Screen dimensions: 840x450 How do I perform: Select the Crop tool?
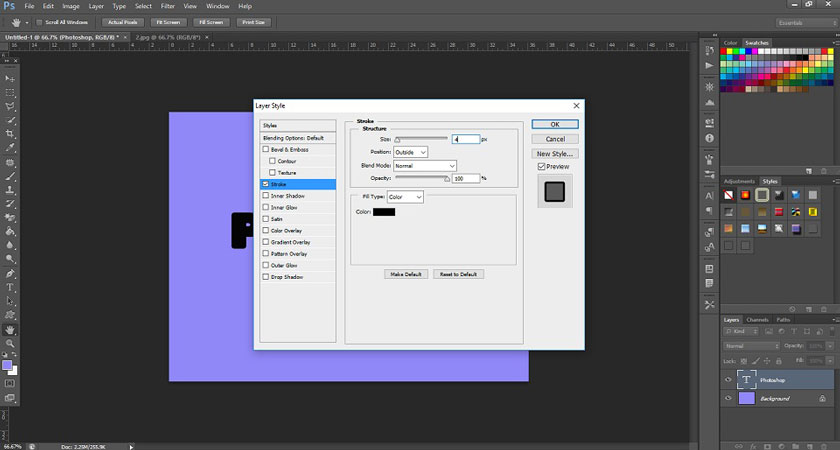point(10,134)
